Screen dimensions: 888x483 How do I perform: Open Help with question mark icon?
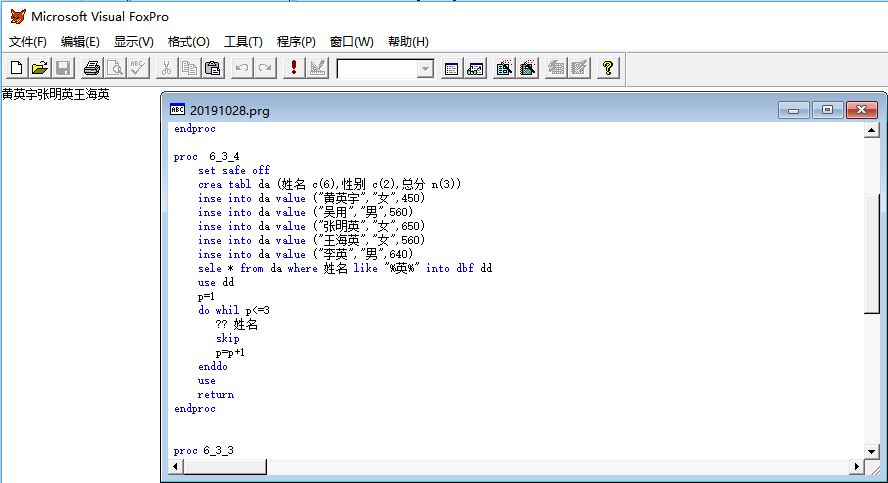[608, 68]
